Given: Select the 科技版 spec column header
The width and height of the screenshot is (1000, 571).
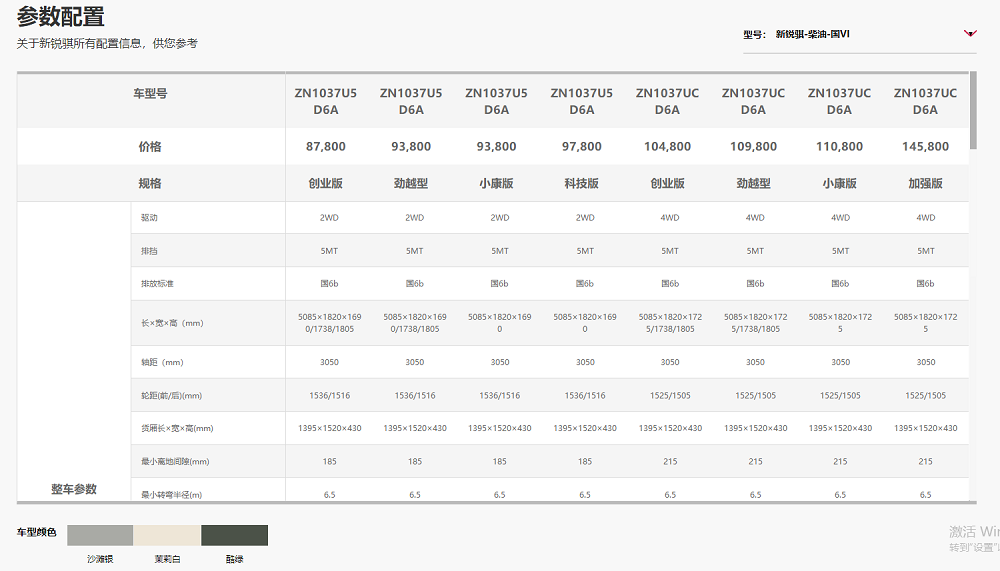Looking at the screenshot, I should pyautogui.click(x=581, y=184).
